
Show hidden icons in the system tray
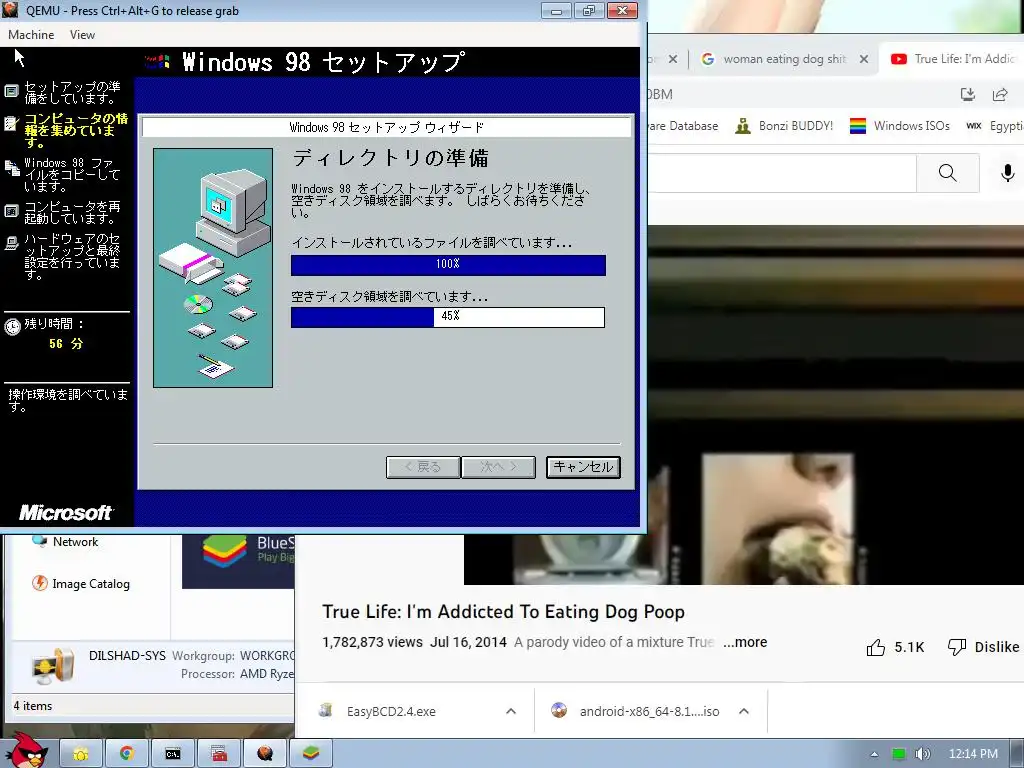point(874,754)
